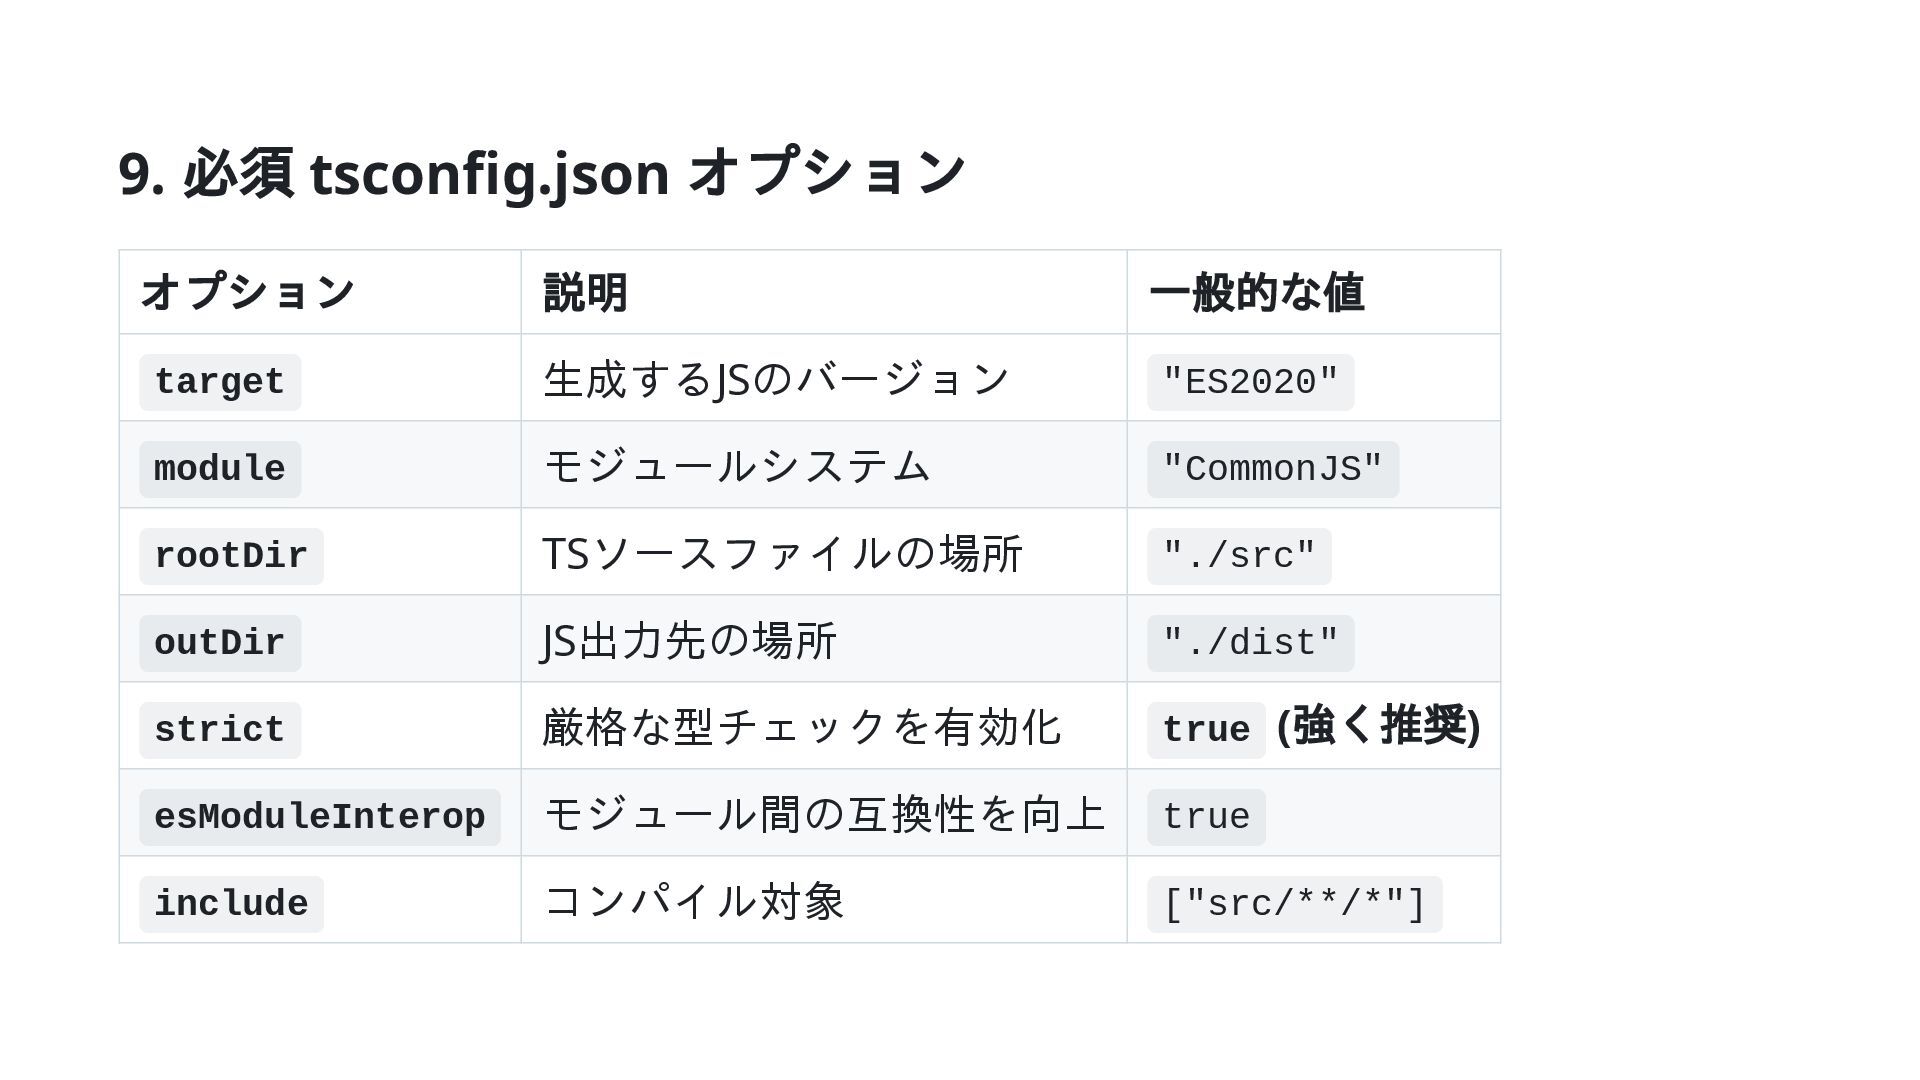
Task: Select the 厳格な型チェックを有効化 description
Action: 801,727
